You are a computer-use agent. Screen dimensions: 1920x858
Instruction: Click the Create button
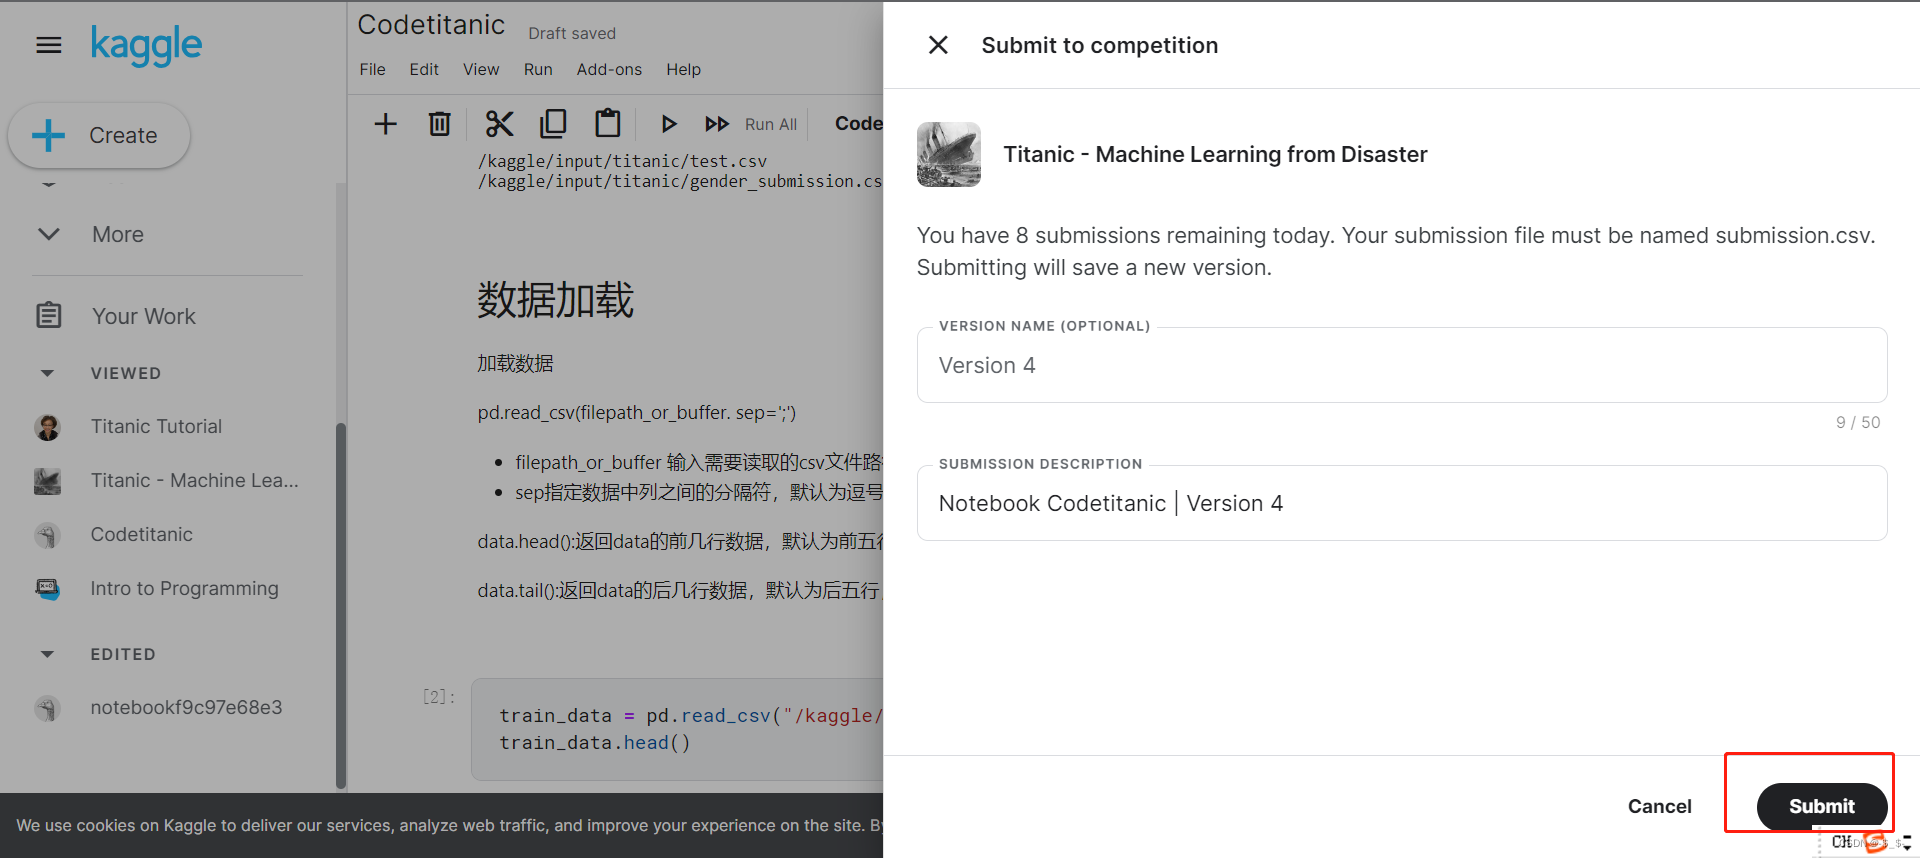(x=99, y=135)
